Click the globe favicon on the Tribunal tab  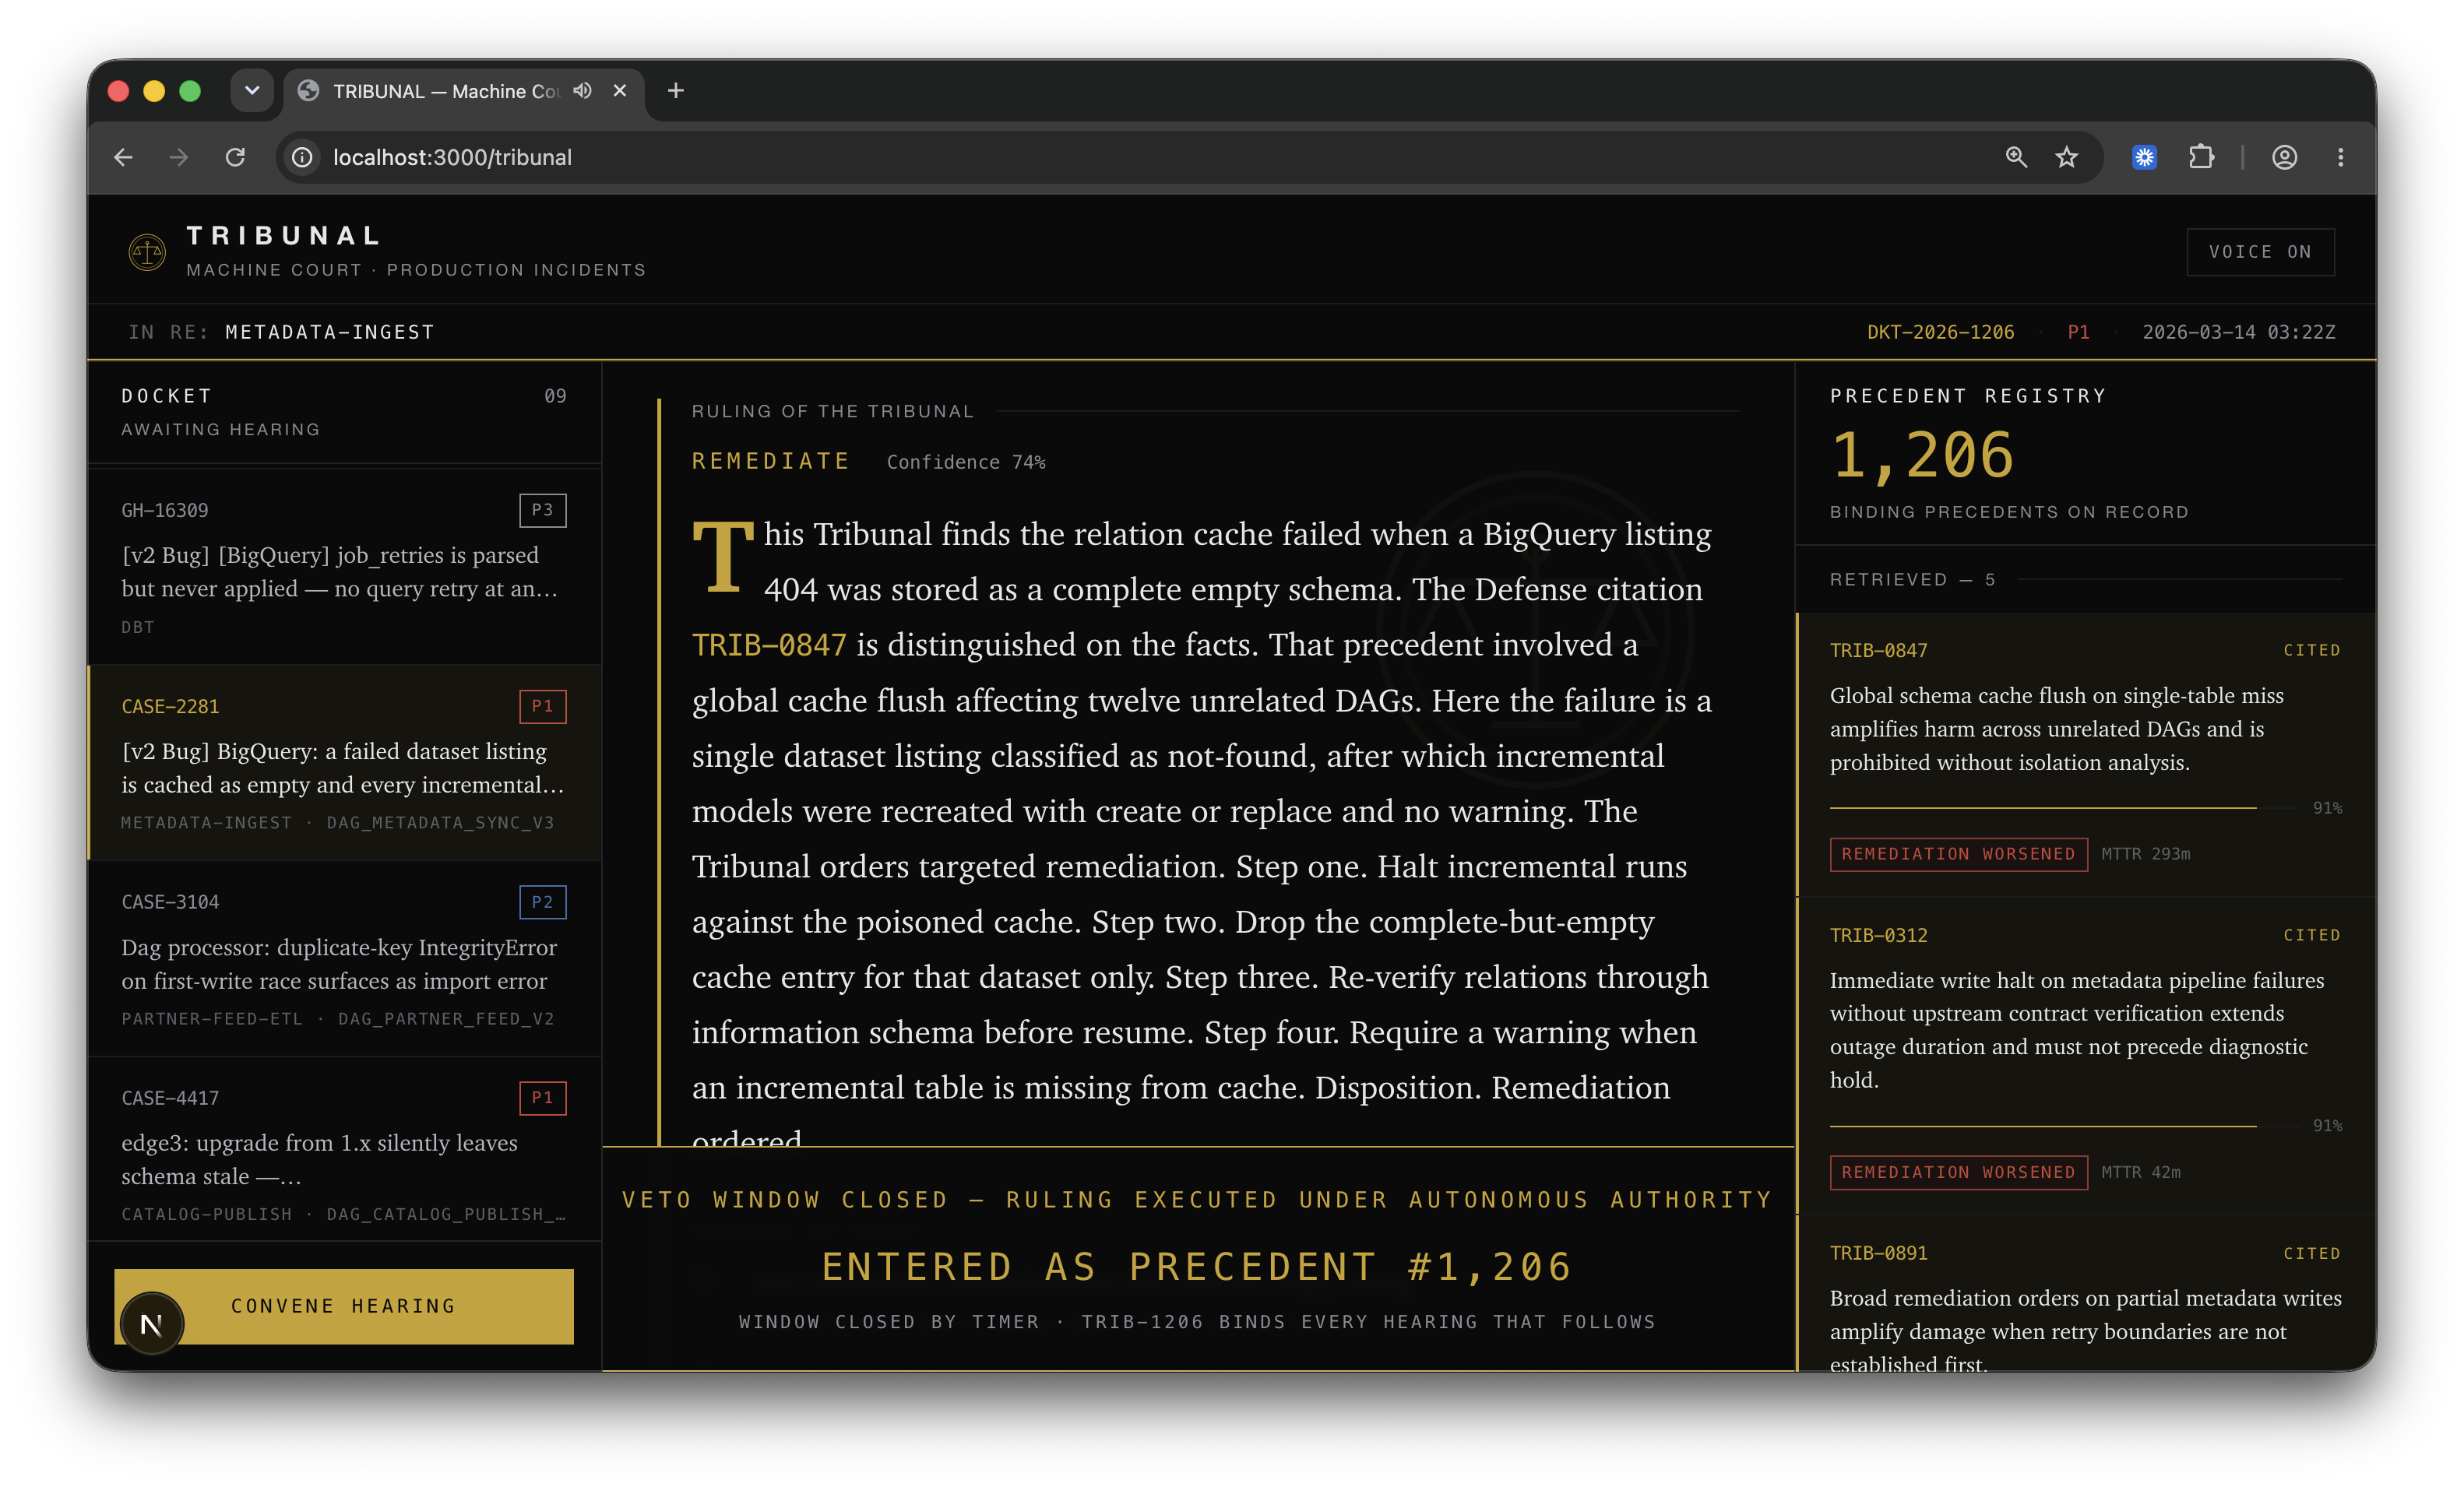(x=309, y=91)
